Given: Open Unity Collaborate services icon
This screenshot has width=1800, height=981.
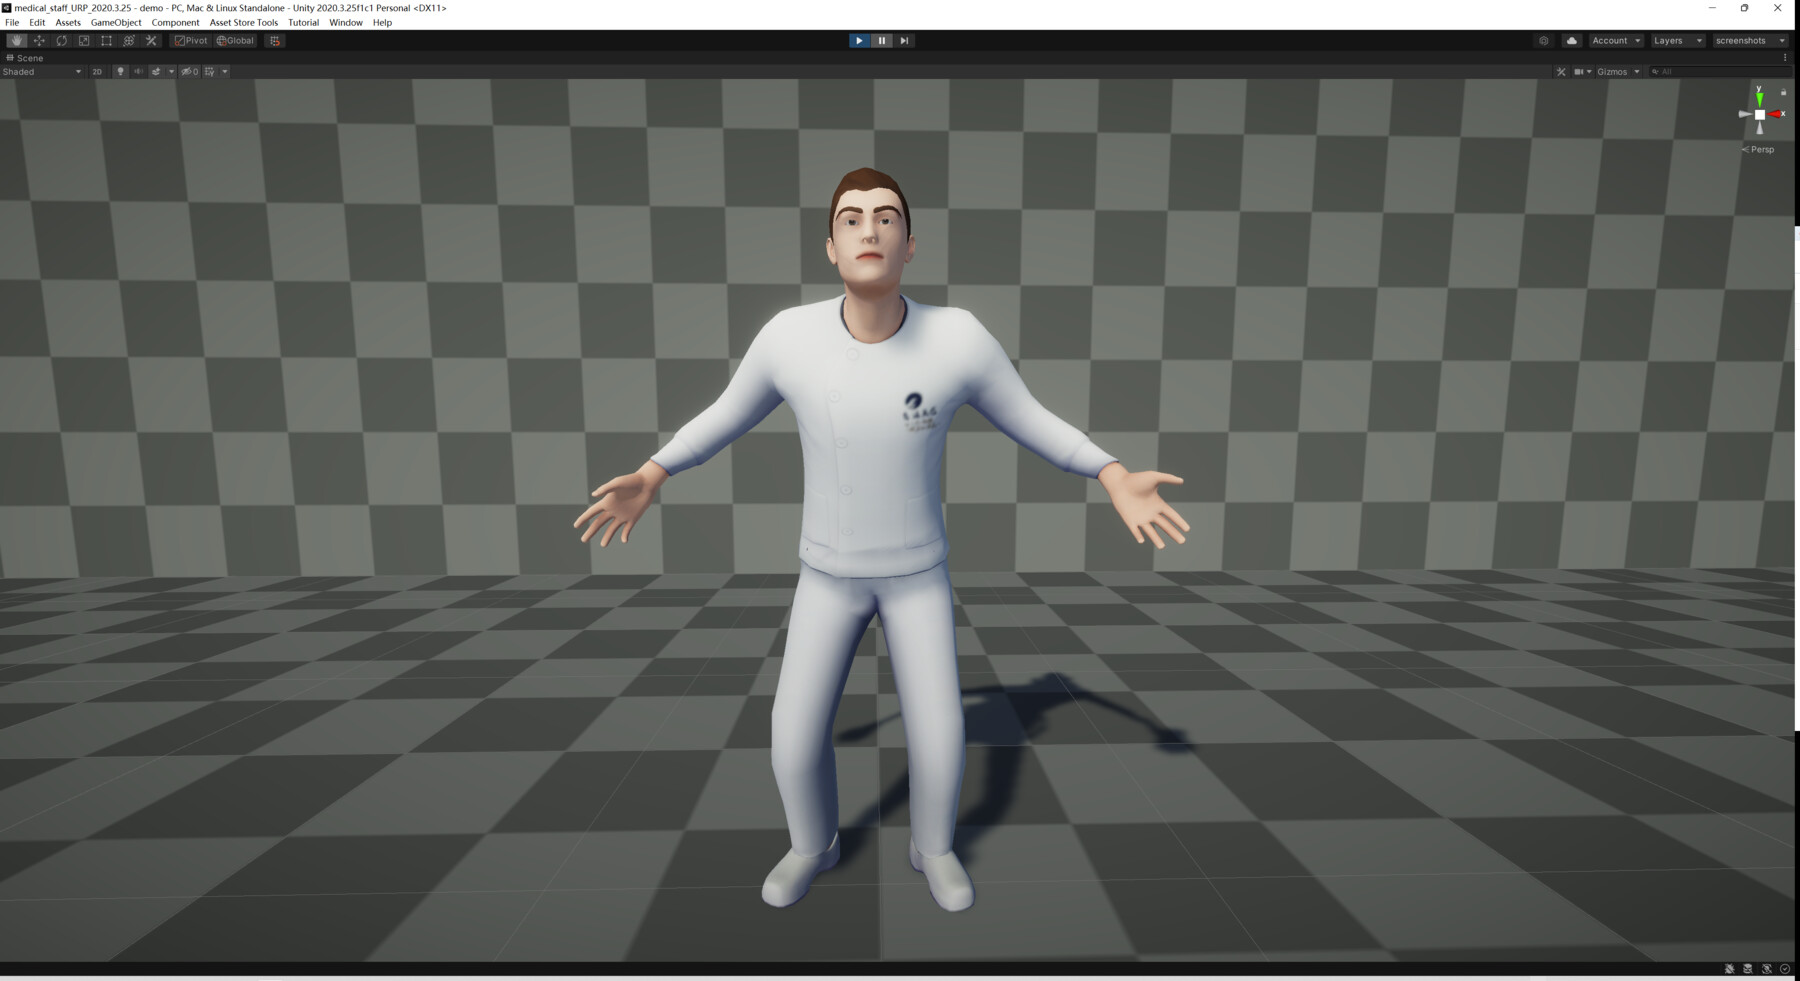Looking at the screenshot, I should 1544,41.
